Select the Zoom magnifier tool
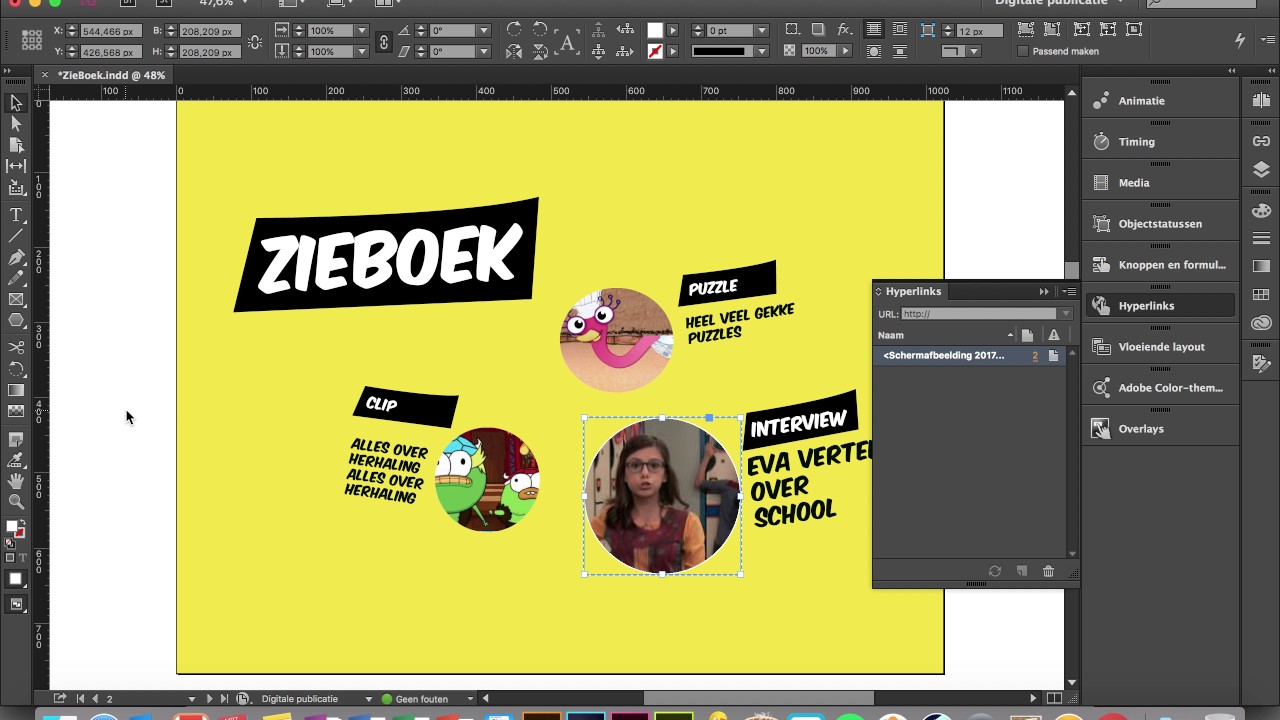Image resolution: width=1280 pixels, height=720 pixels. 16,502
